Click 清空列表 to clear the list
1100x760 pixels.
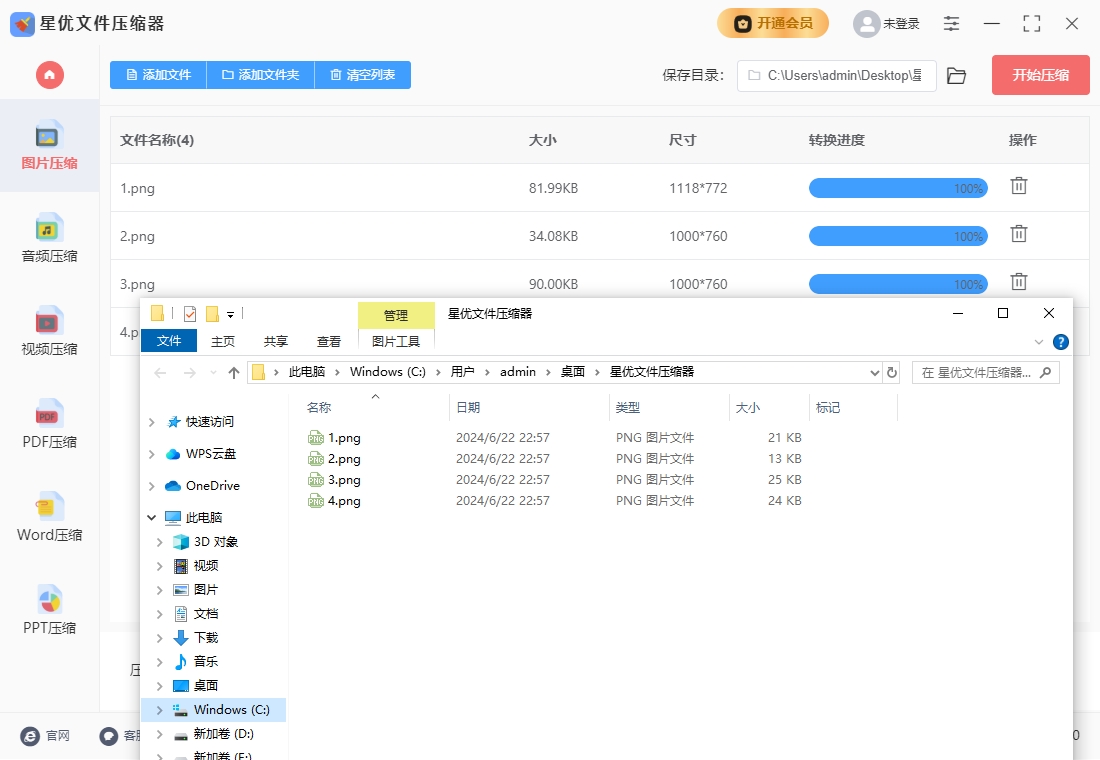363,74
